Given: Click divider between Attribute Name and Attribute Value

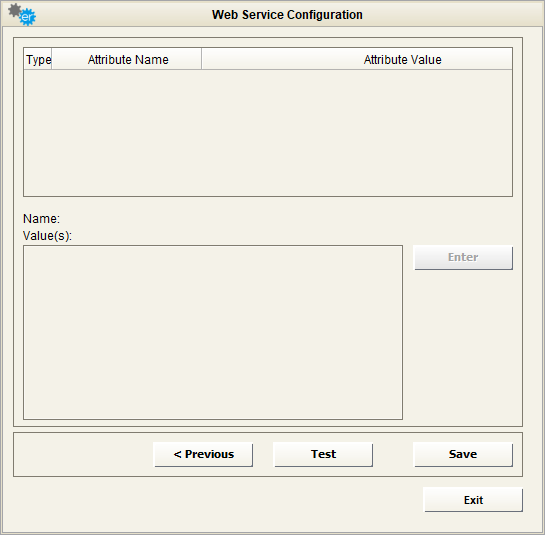Looking at the screenshot, I should (202, 59).
